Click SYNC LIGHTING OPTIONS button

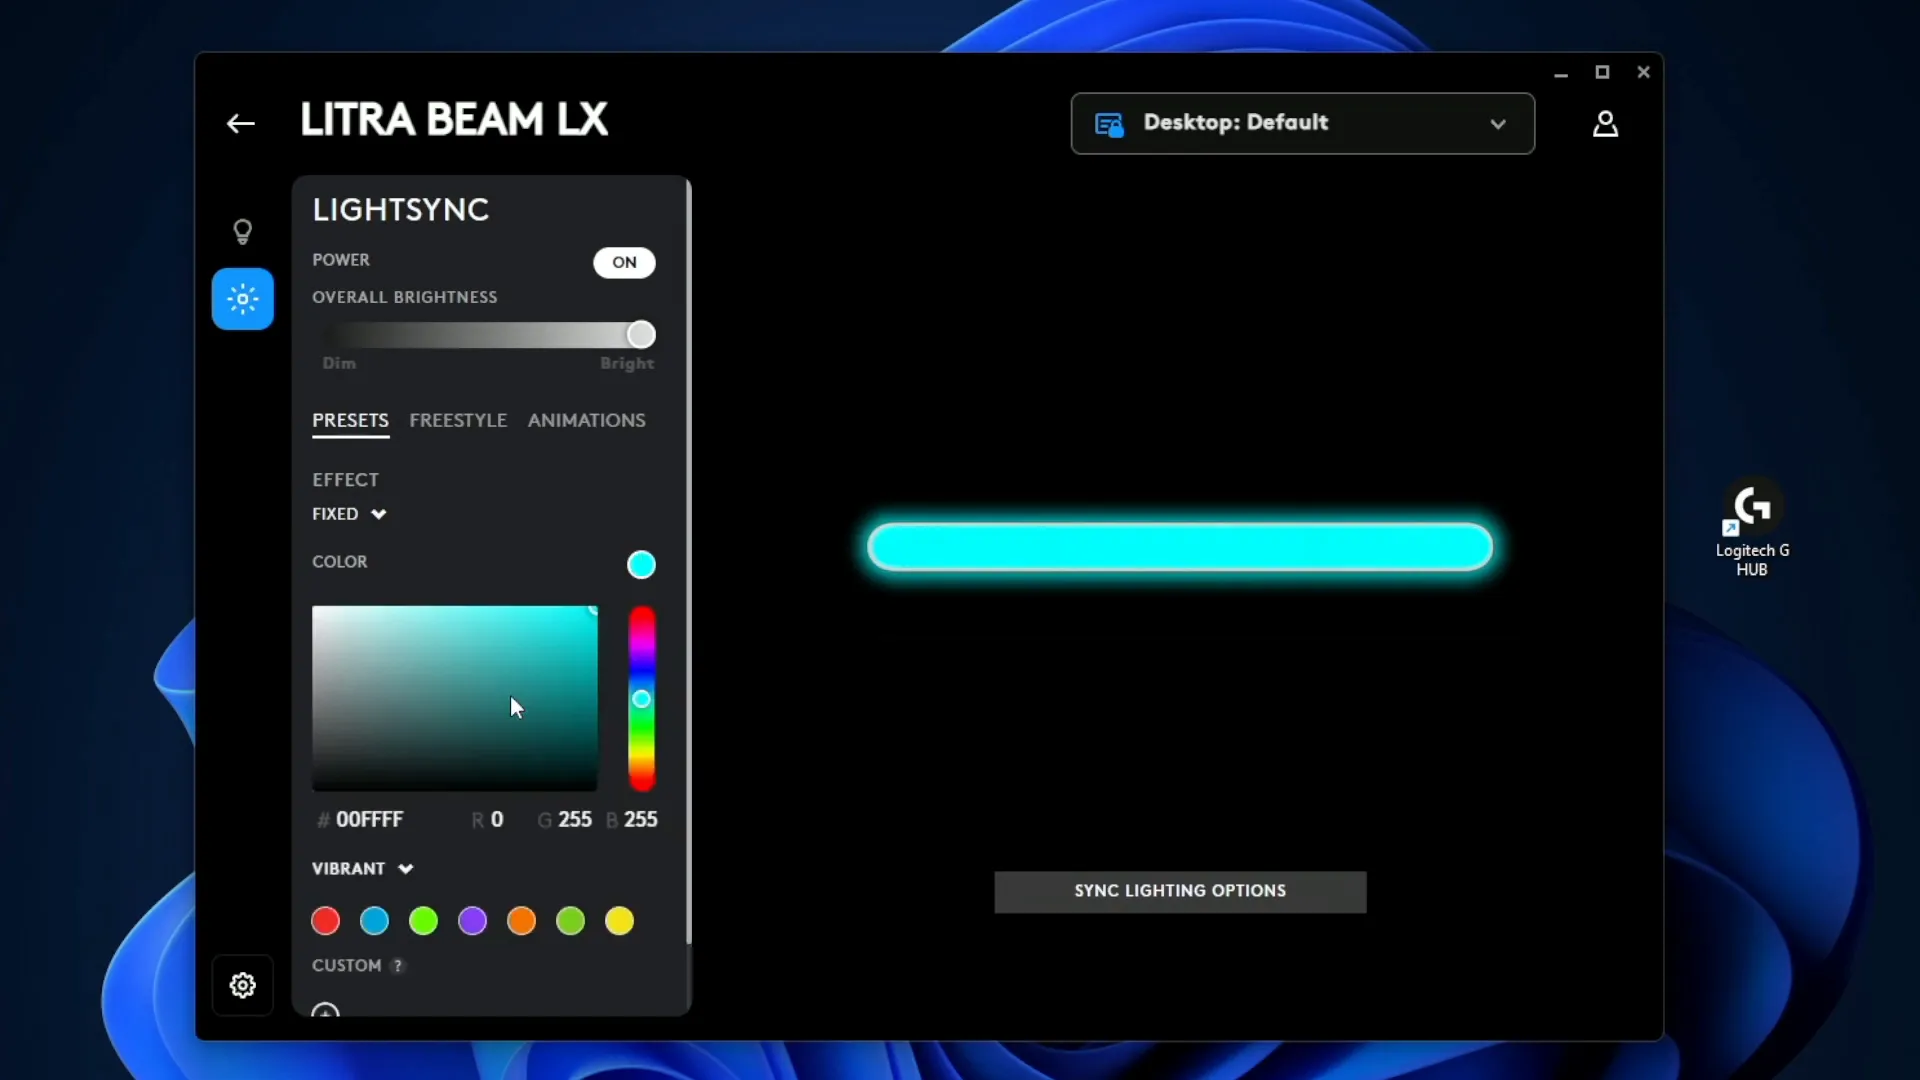pyautogui.click(x=1180, y=891)
